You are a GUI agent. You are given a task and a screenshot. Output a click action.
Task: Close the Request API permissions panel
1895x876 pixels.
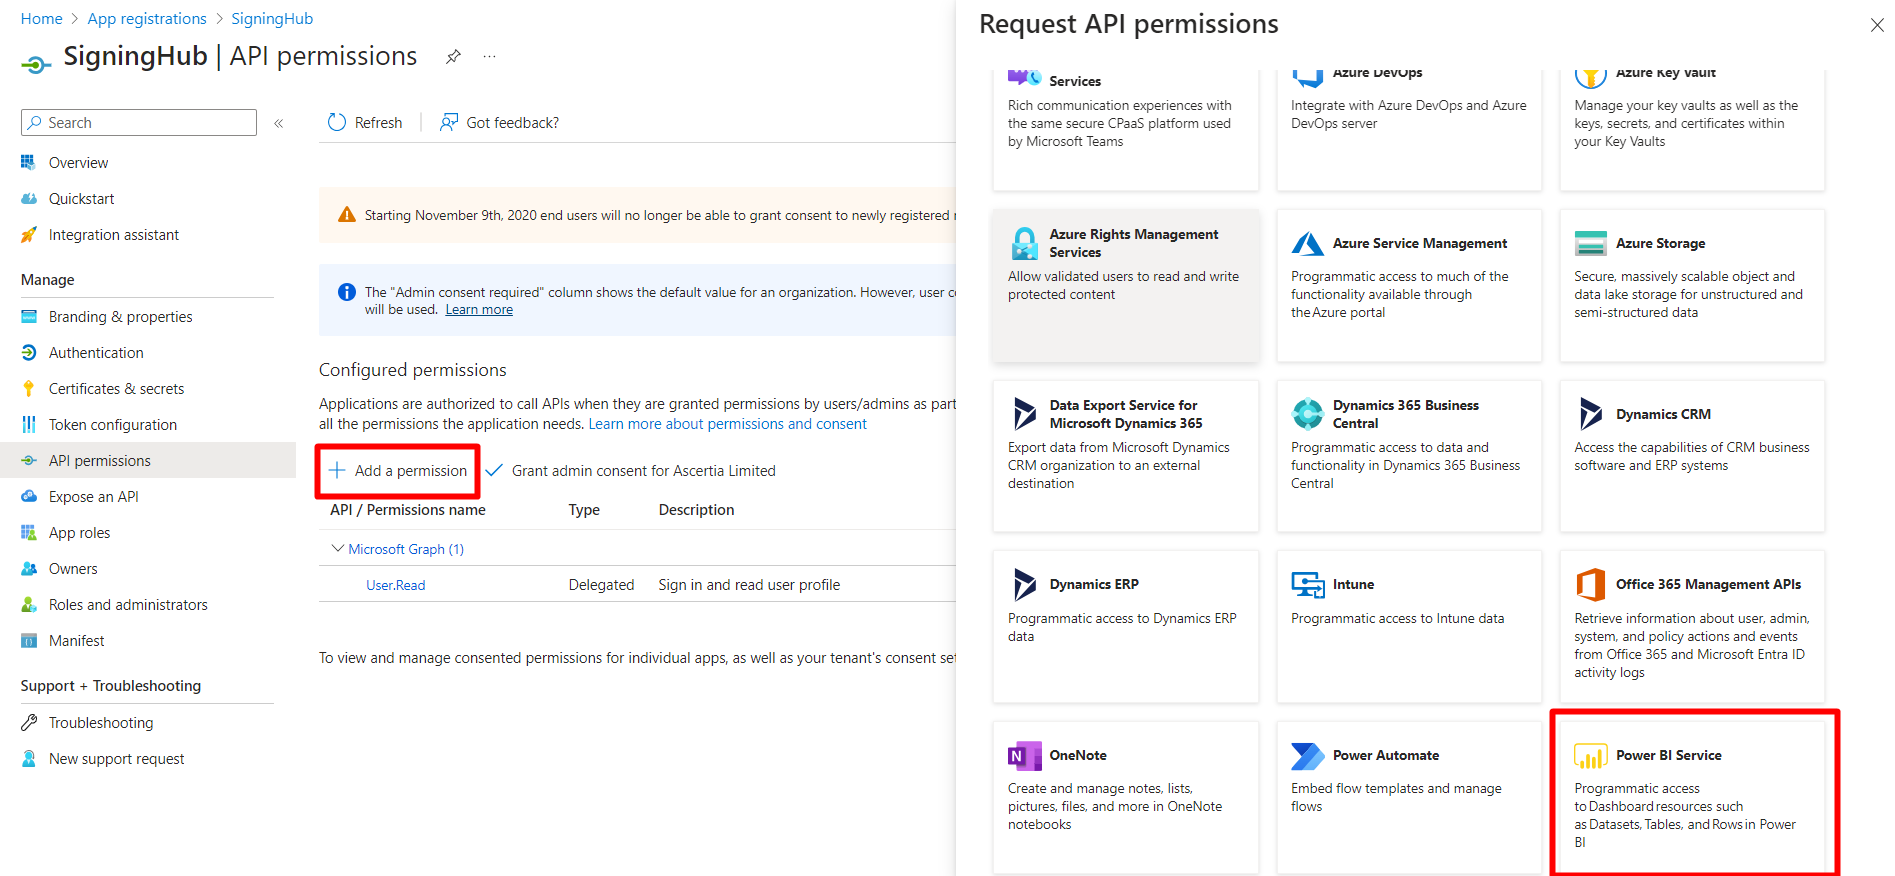click(1877, 25)
